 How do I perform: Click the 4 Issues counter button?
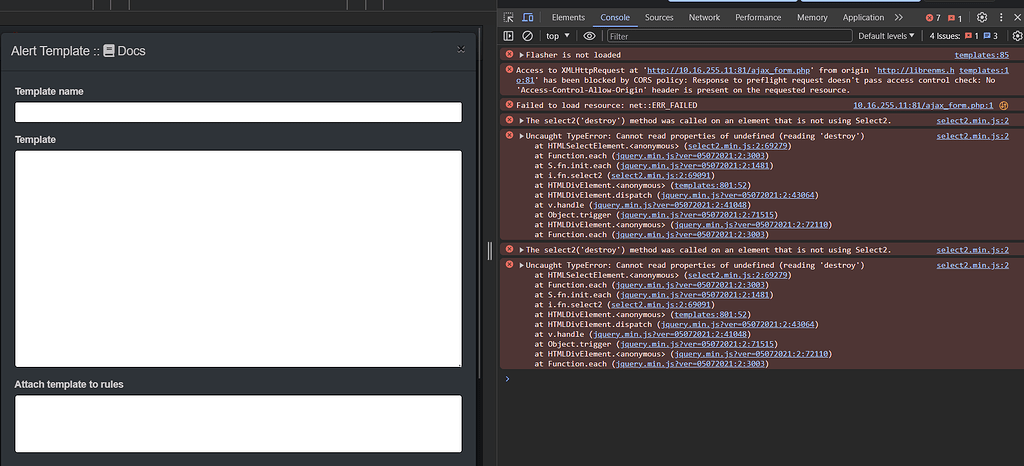click(x=963, y=36)
